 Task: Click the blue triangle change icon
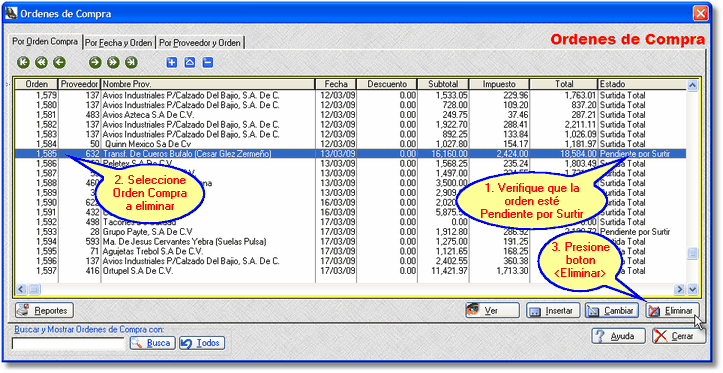[190, 62]
